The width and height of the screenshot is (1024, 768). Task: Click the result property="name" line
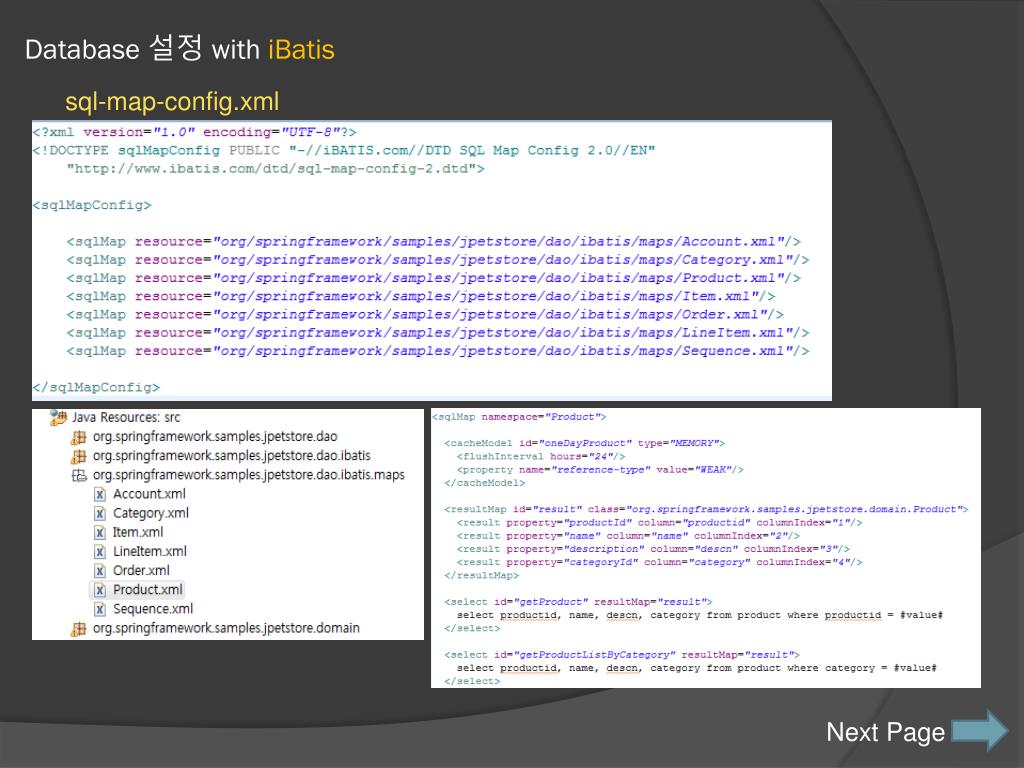[x=628, y=536]
